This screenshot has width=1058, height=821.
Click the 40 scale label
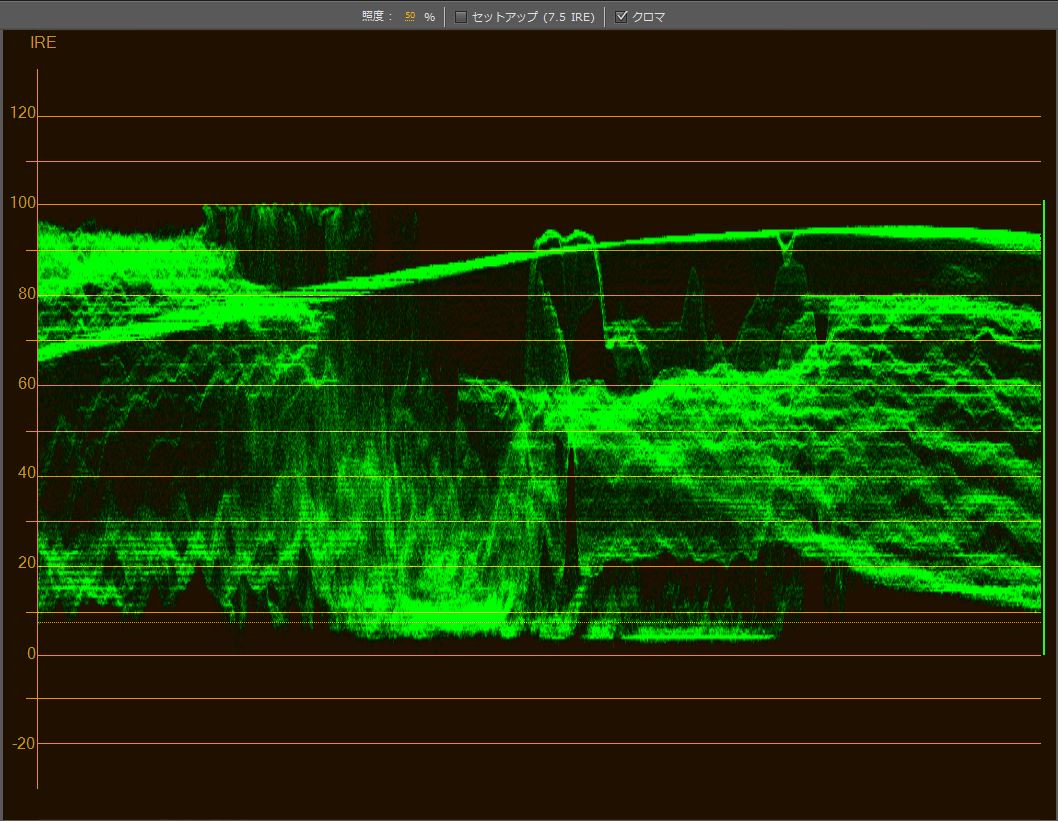click(26, 474)
